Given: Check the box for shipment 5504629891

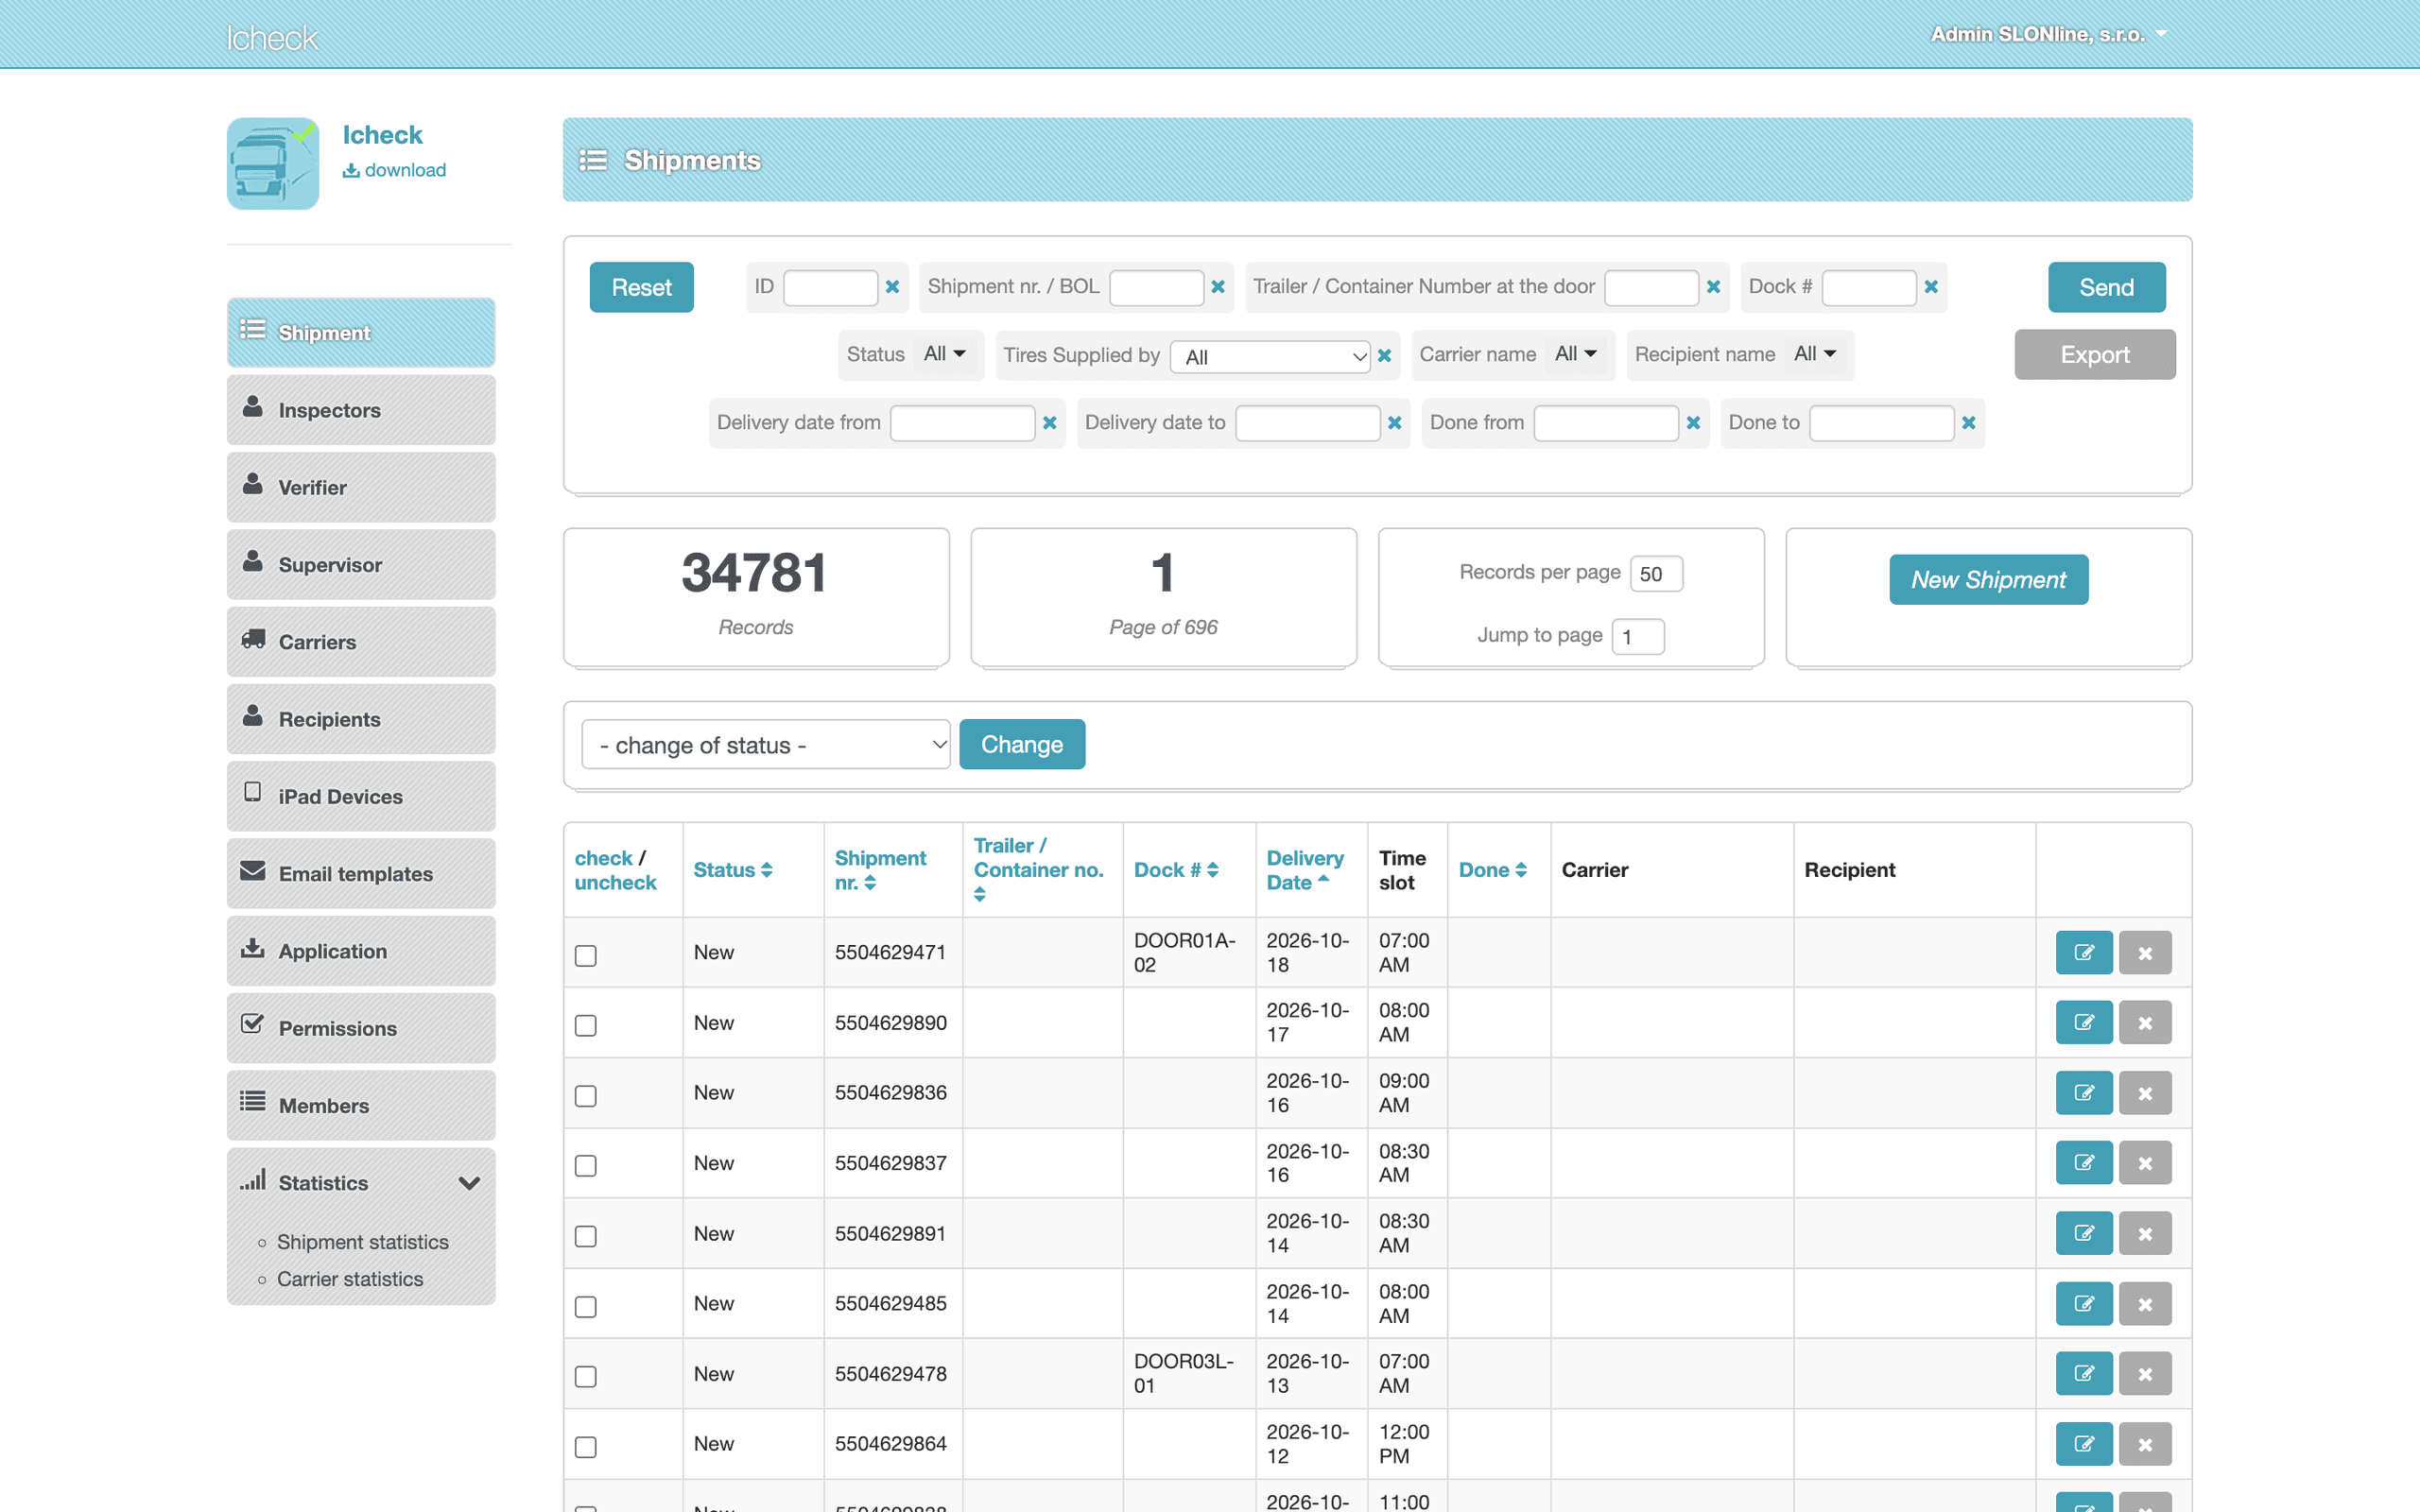Looking at the screenshot, I should [586, 1236].
